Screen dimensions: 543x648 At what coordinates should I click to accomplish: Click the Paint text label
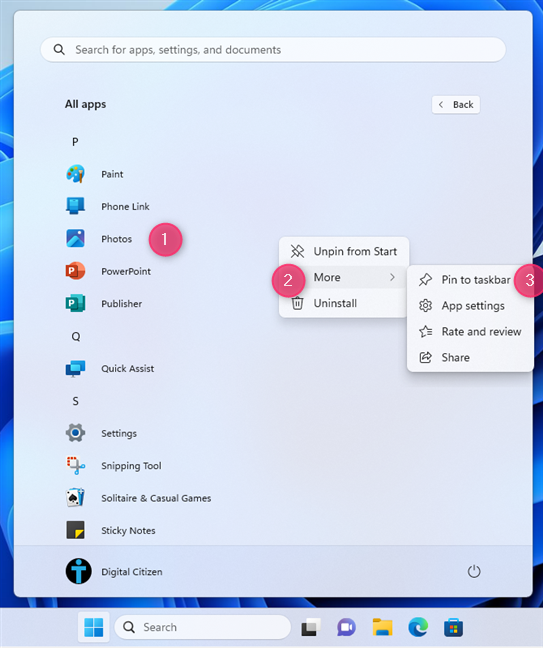tap(112, 174)
